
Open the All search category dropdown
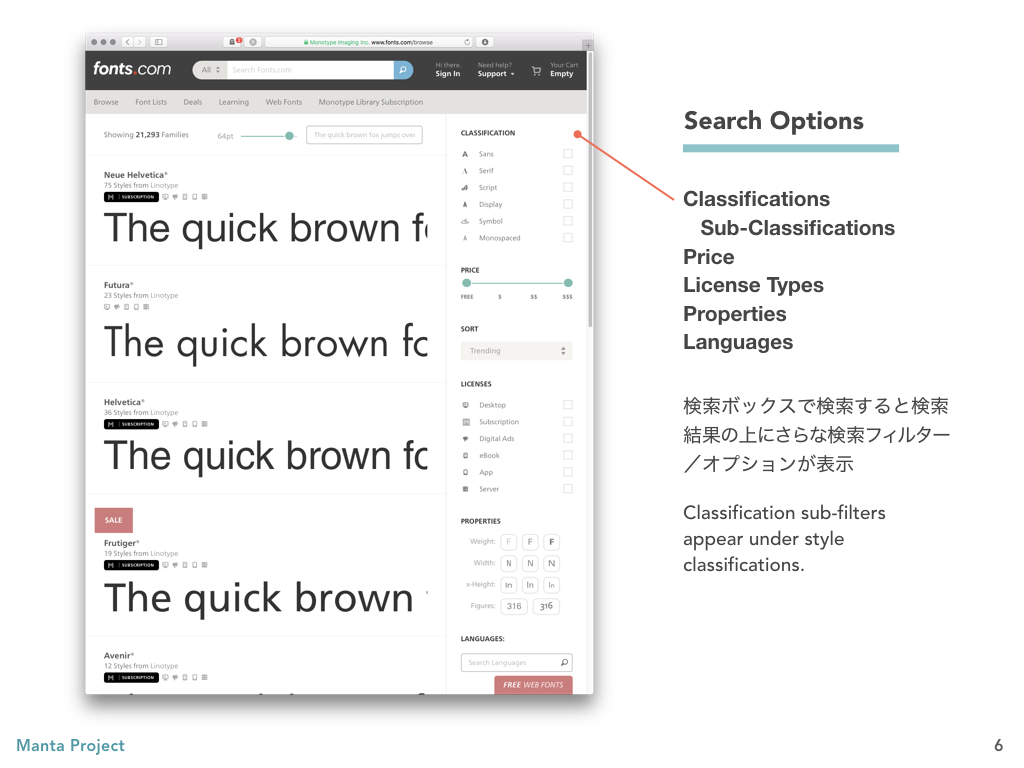(x=210, y=70)
